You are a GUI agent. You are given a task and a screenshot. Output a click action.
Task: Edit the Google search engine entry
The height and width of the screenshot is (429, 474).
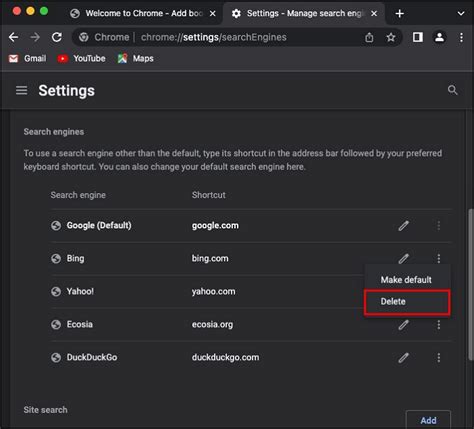tap(403, 226)
